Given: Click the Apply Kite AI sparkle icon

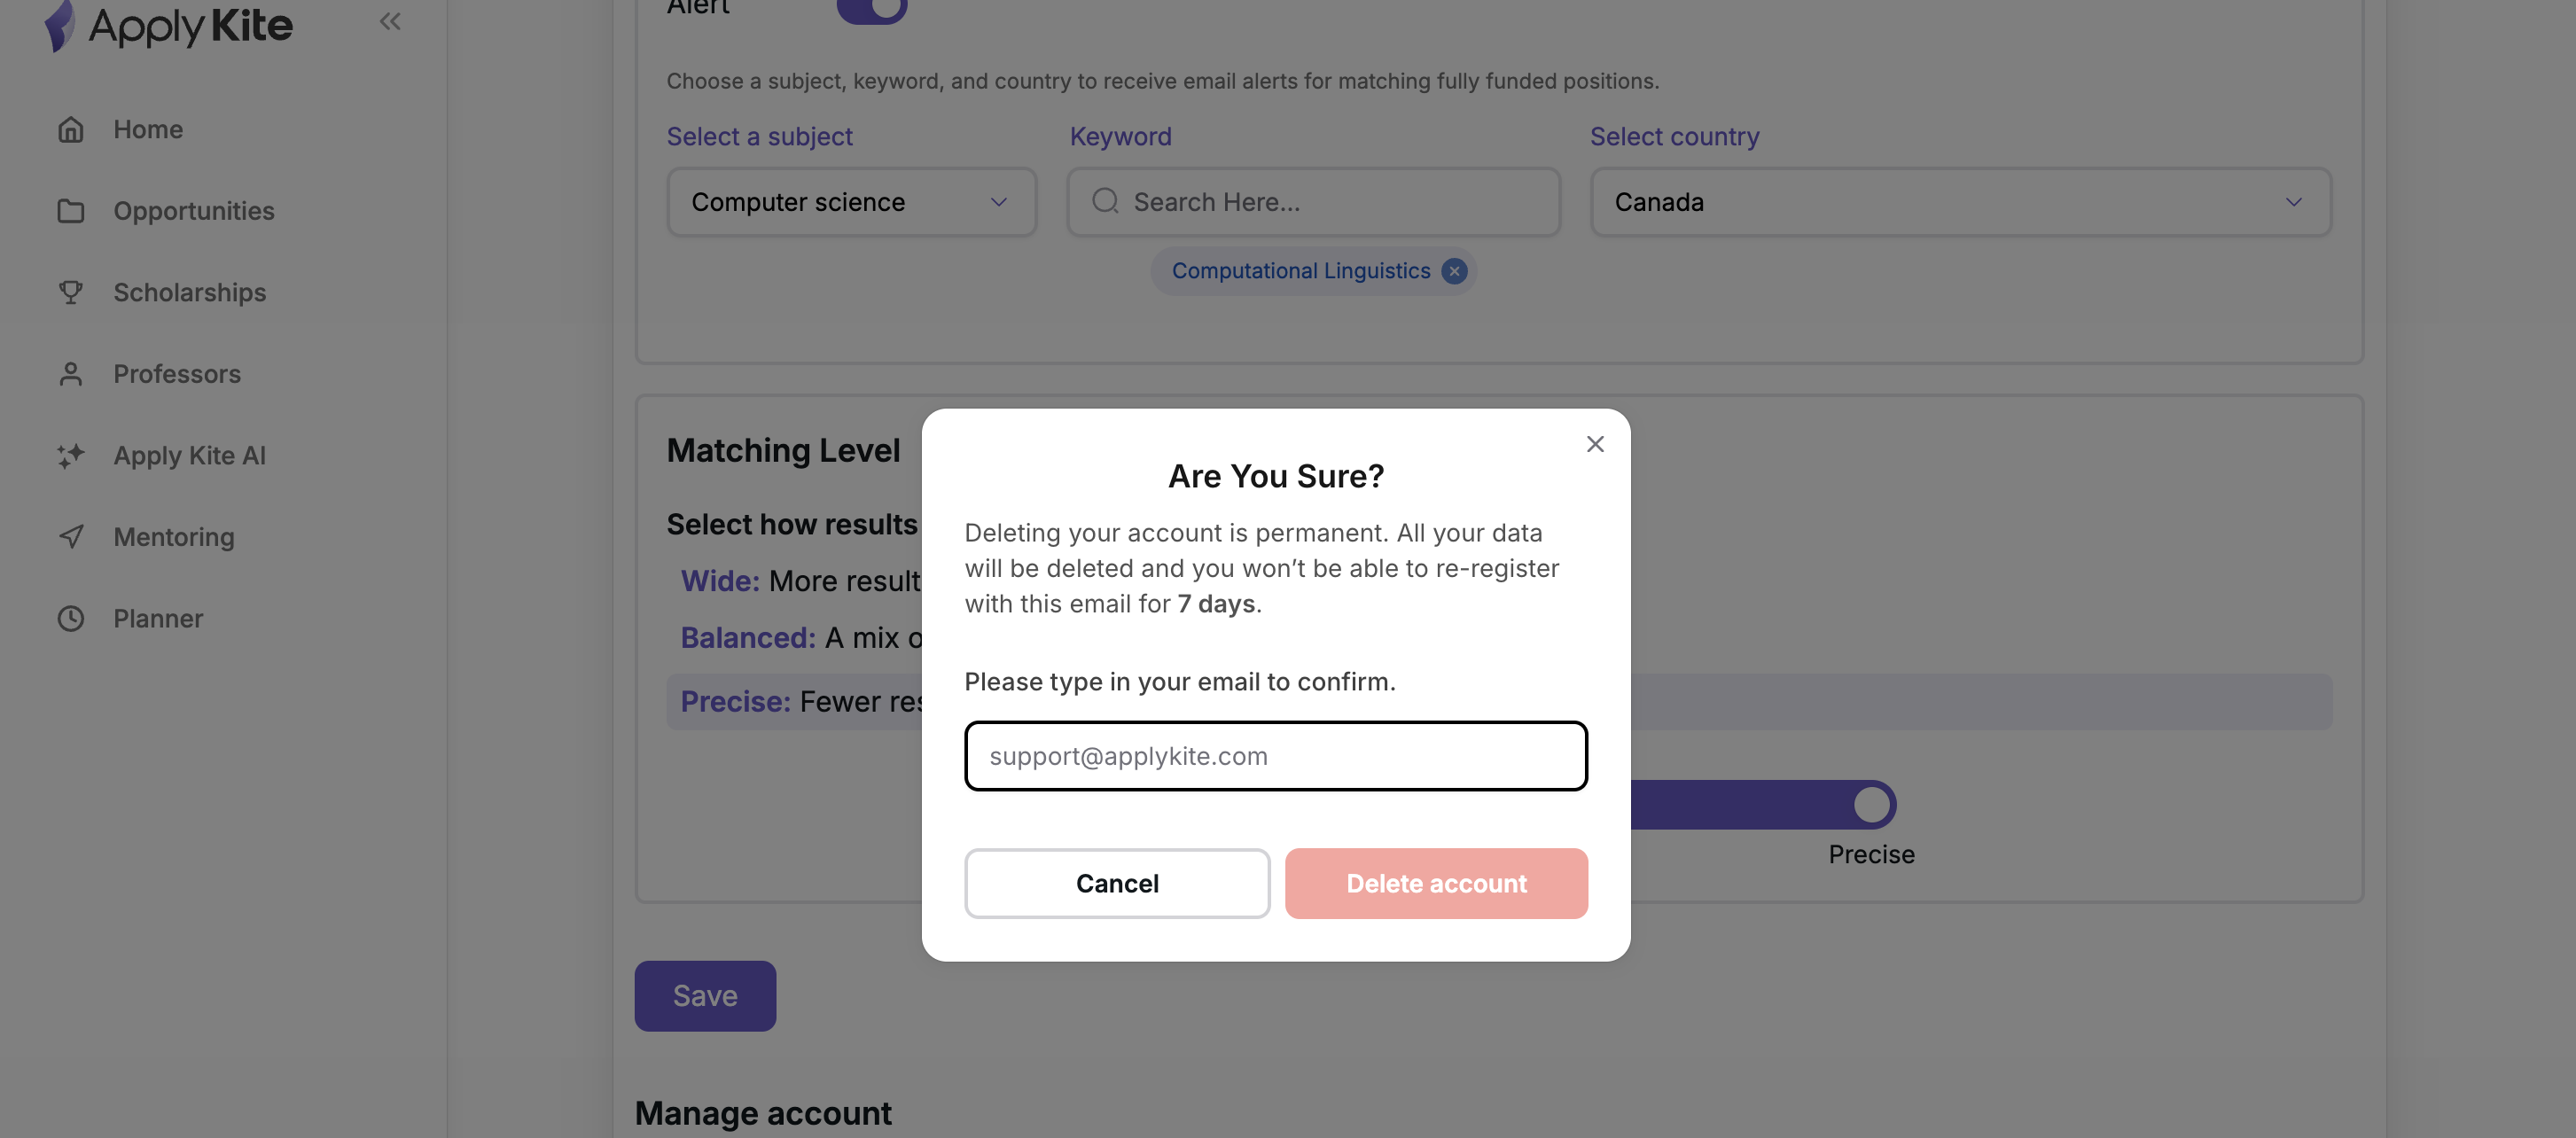Looking at the screenshot, I should [x=70, y=456].
